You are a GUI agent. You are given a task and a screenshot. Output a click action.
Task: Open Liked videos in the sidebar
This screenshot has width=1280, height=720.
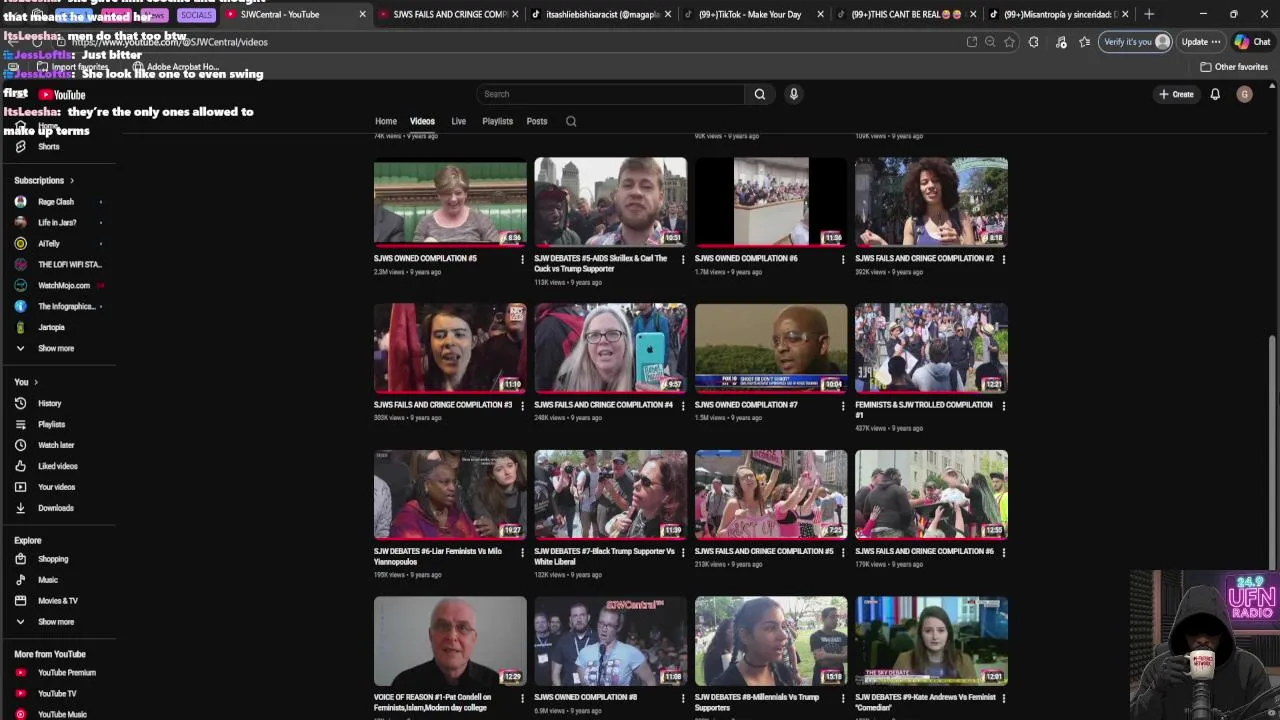pos(57,466)
